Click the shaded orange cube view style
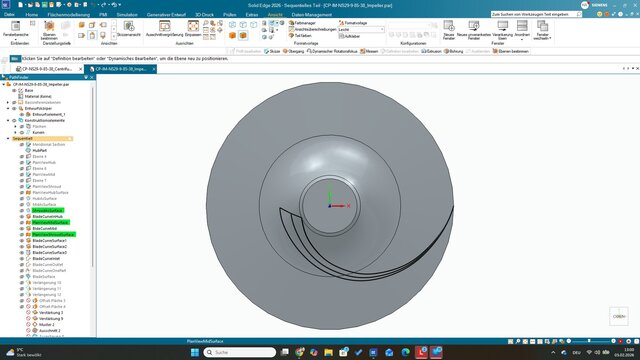Screen dimensions: 640x360 point(232,36)
